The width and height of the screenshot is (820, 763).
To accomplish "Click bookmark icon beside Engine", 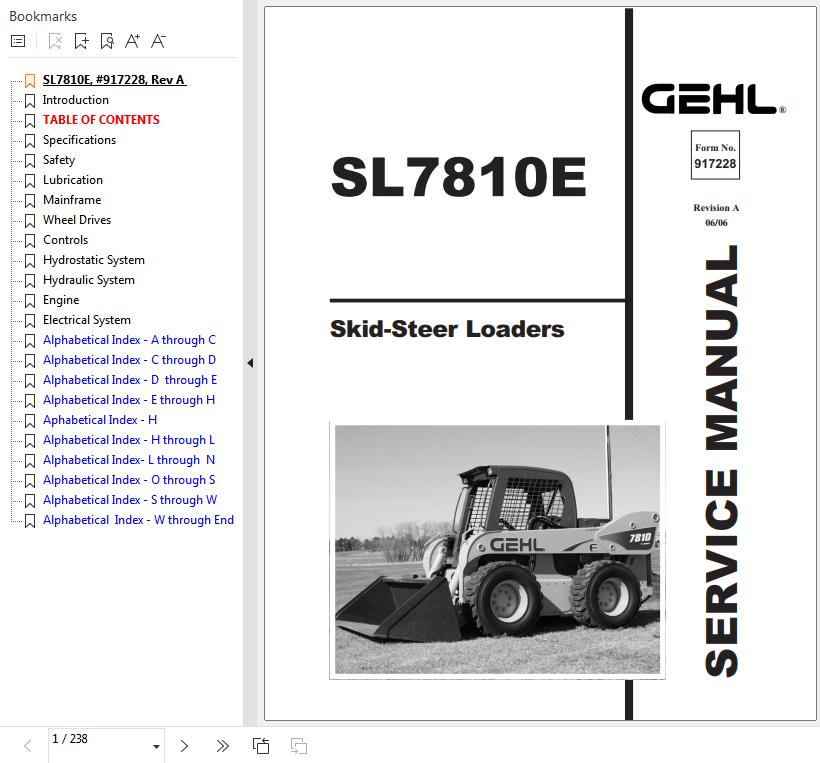I will tap(30, 301).
